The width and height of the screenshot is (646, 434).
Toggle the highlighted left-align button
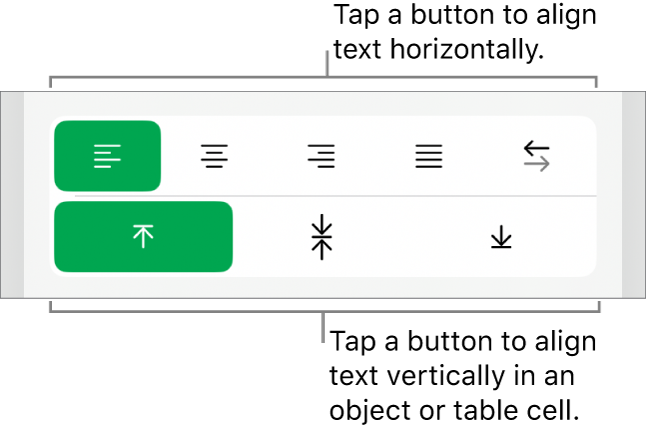[107, 156]
